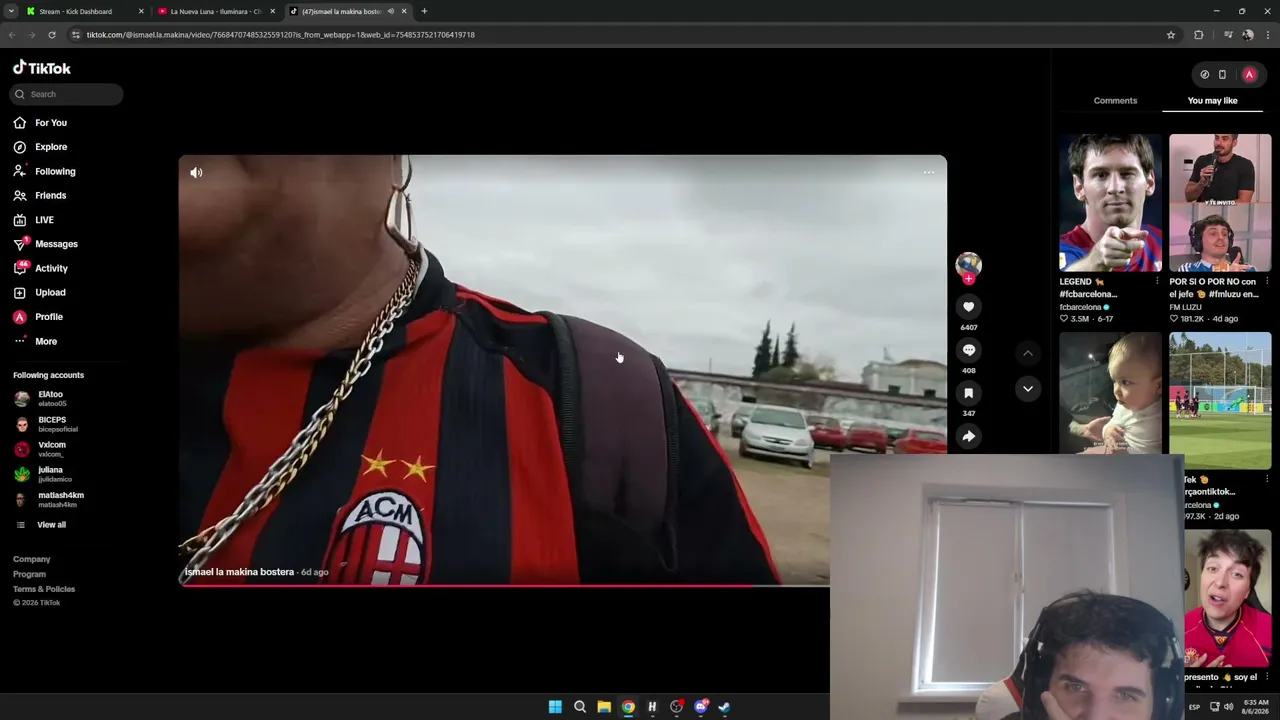
Task: Click the phone app icon in header
Action: click(1222, 74)
